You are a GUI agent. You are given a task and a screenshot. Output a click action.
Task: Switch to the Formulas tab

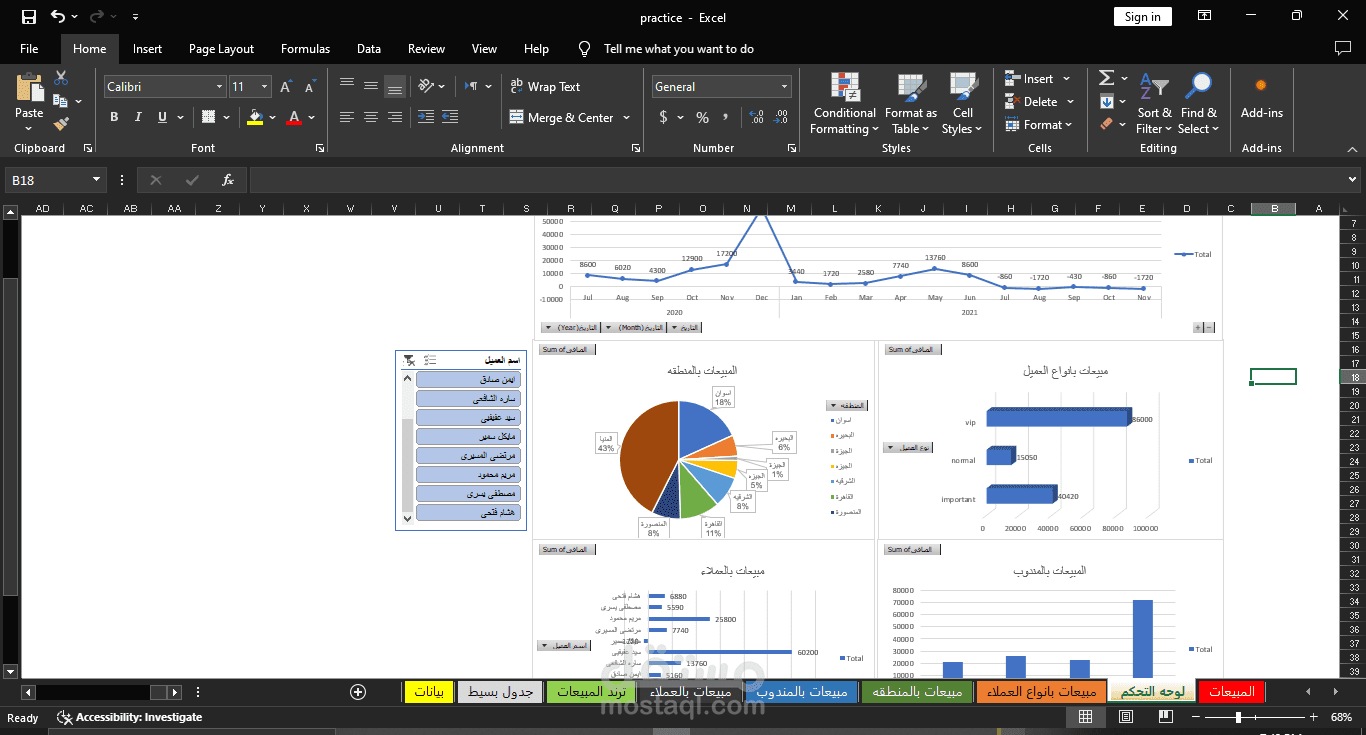coord(305,48)
